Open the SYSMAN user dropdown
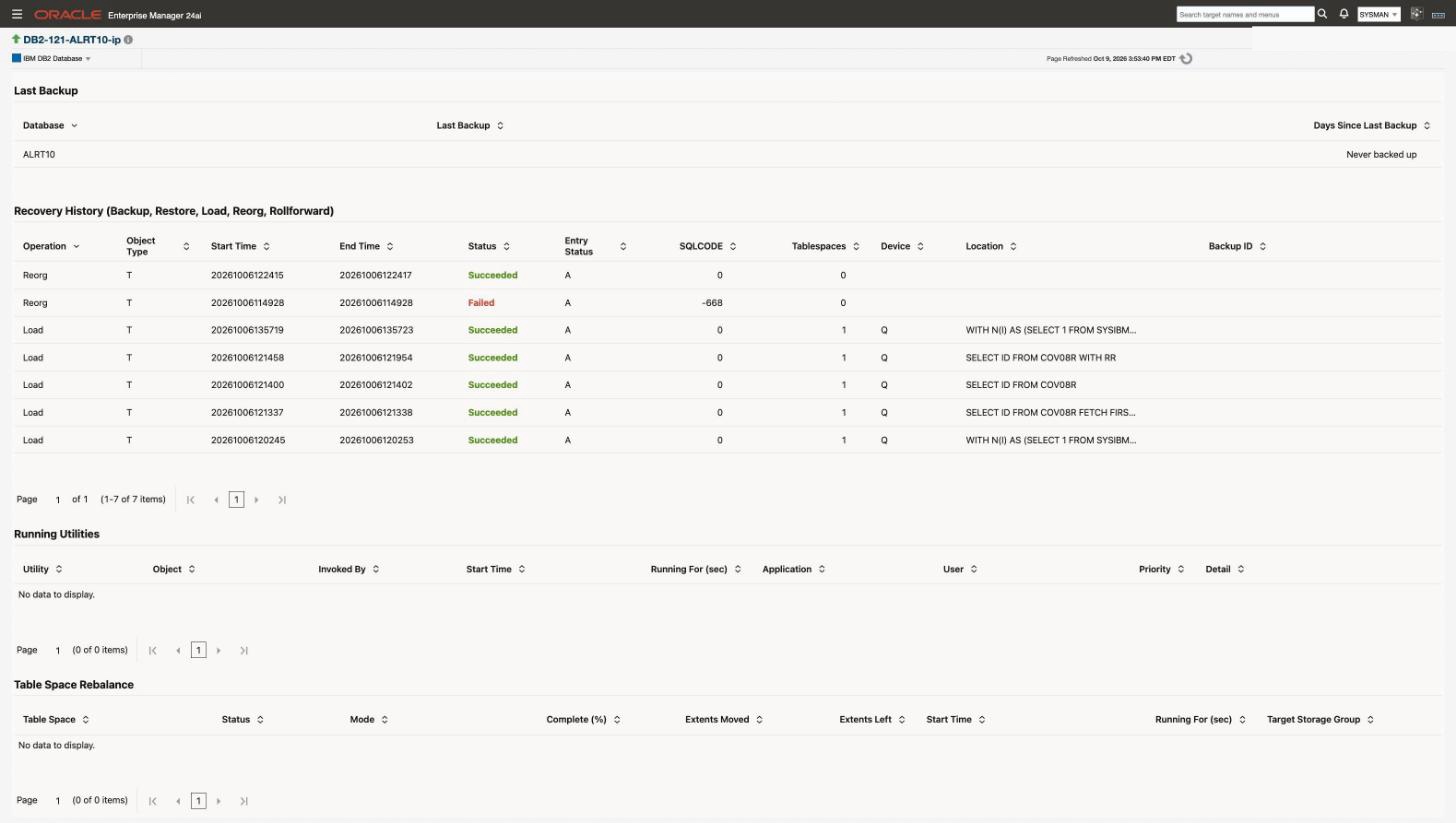The image size is (1456, 823). click(1378, 14)
